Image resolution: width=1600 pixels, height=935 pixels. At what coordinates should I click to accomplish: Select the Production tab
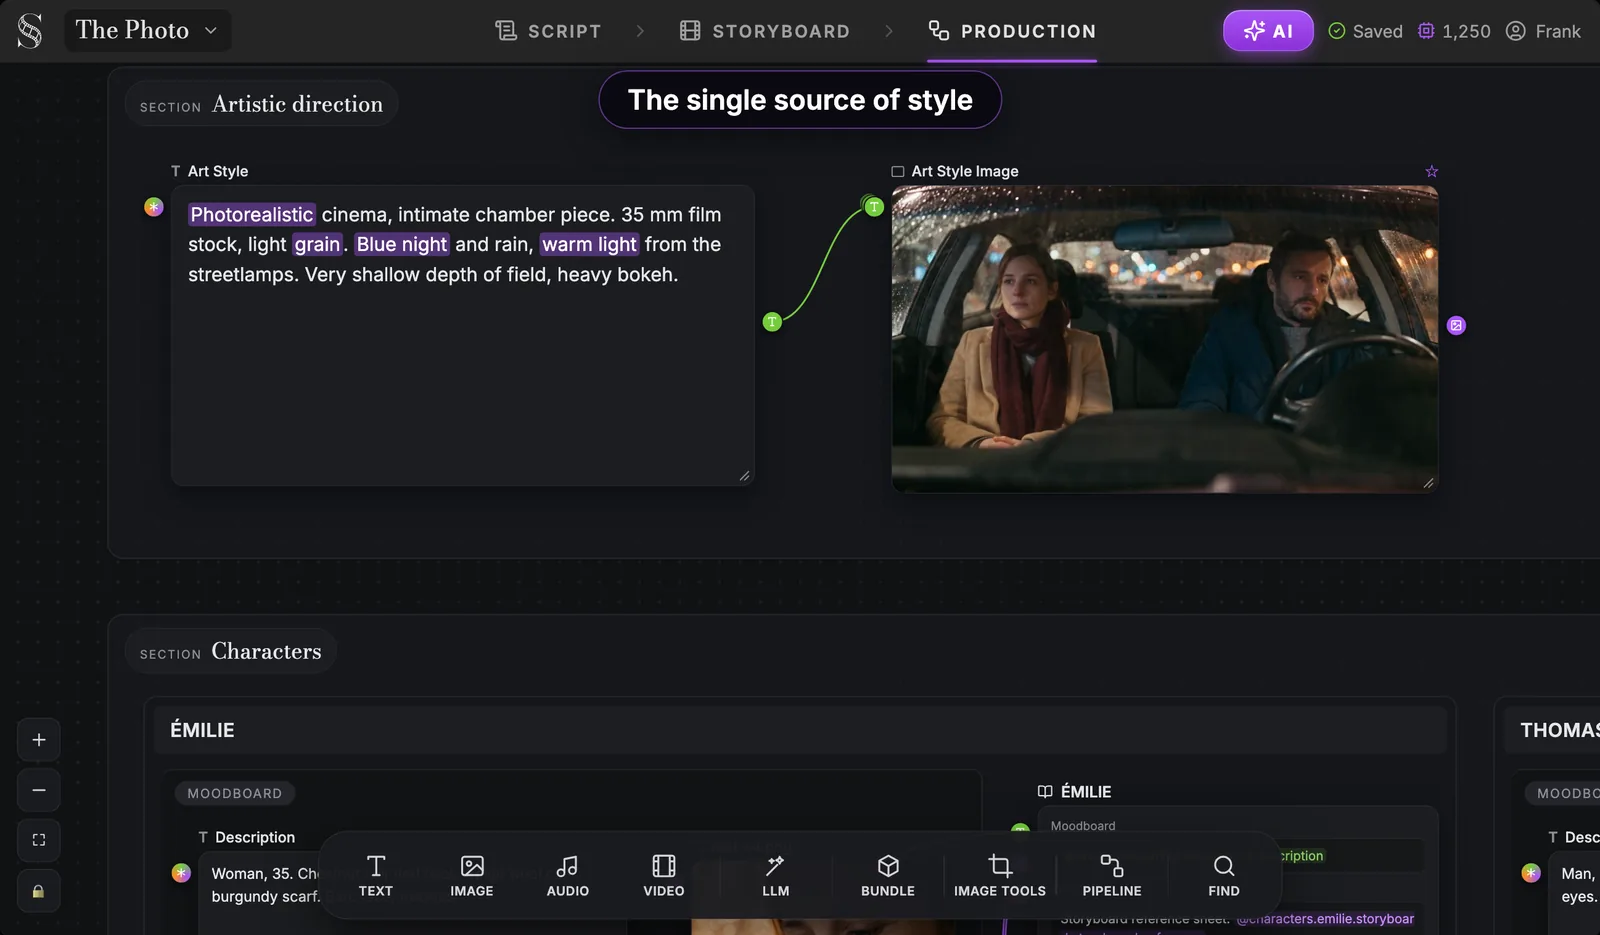tap(1012, 31)
